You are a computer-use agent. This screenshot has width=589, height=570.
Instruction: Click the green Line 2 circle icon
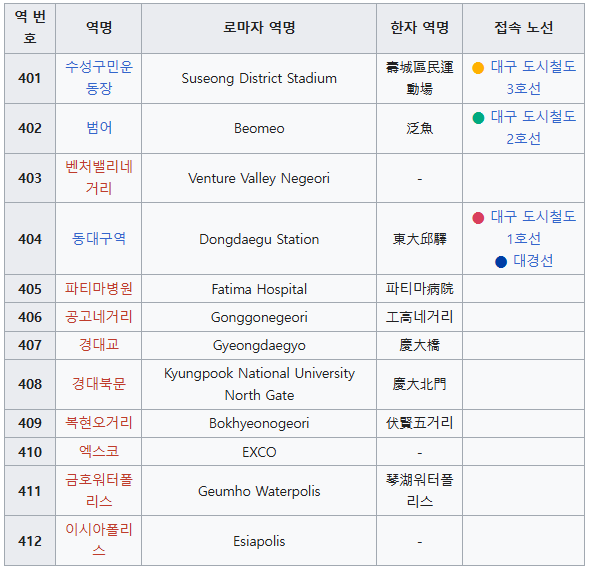pos(478,118)
